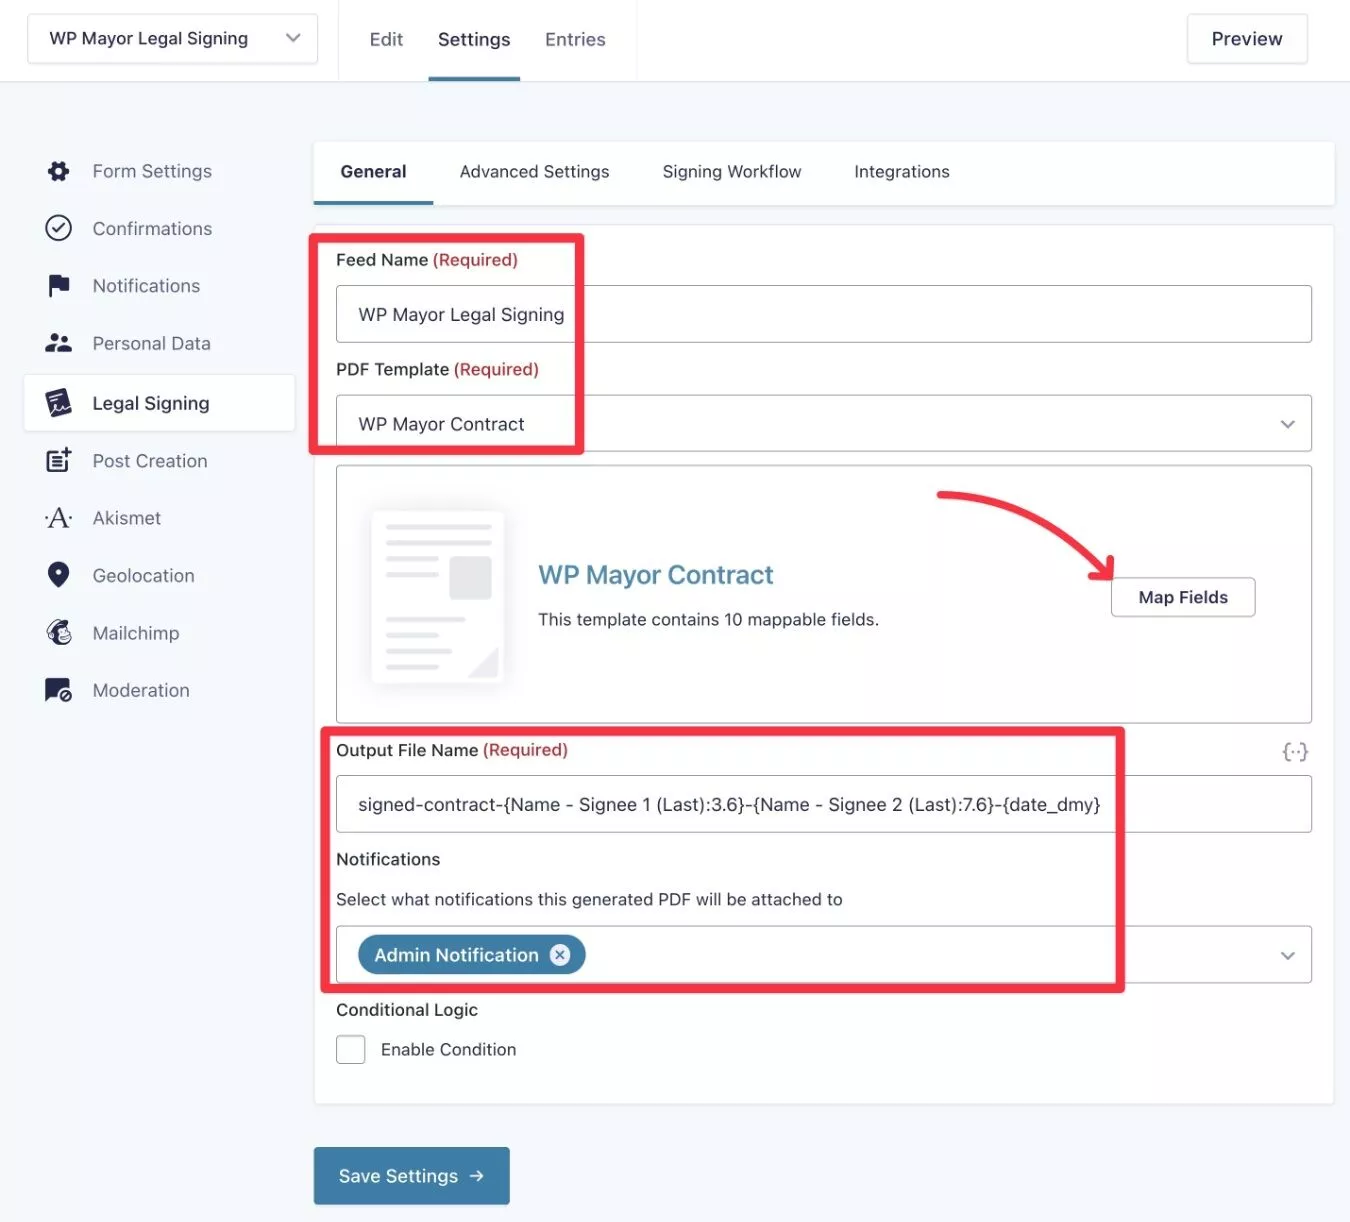This screenshot has height=1222, width=1350.
Task: Open the Entries tab
Action: point(575,39)
